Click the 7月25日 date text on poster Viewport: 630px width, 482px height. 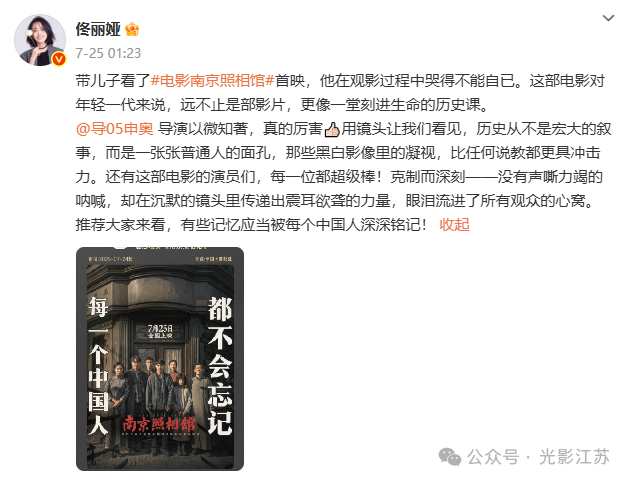160,329
